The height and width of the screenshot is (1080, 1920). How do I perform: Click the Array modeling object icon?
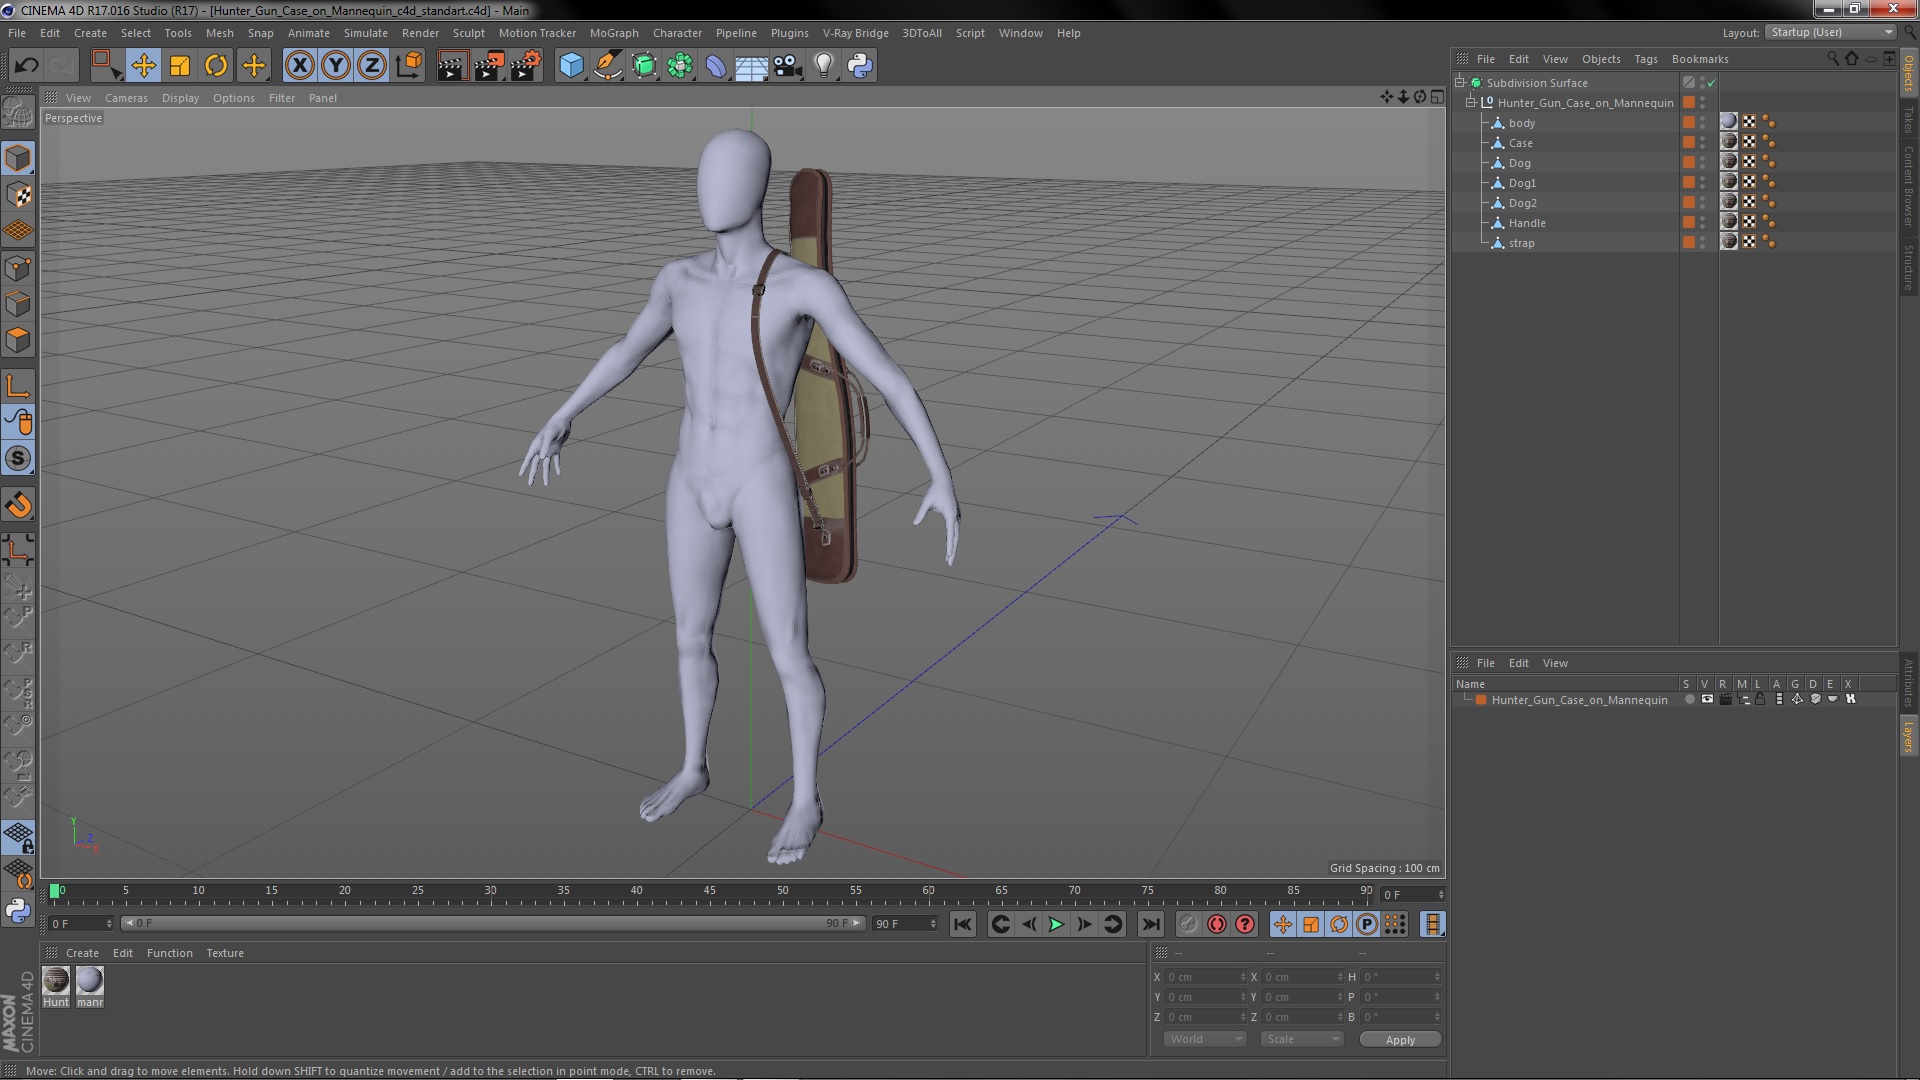[680, 66]
